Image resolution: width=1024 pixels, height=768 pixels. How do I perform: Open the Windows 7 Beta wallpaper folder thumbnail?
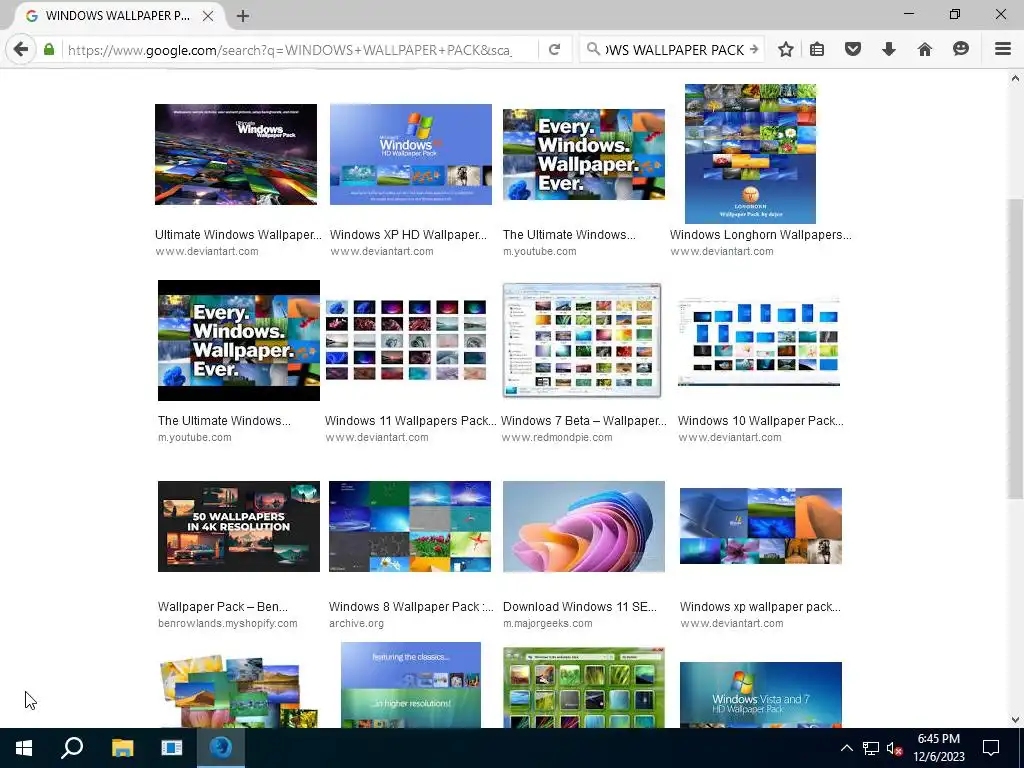[582, 340]
